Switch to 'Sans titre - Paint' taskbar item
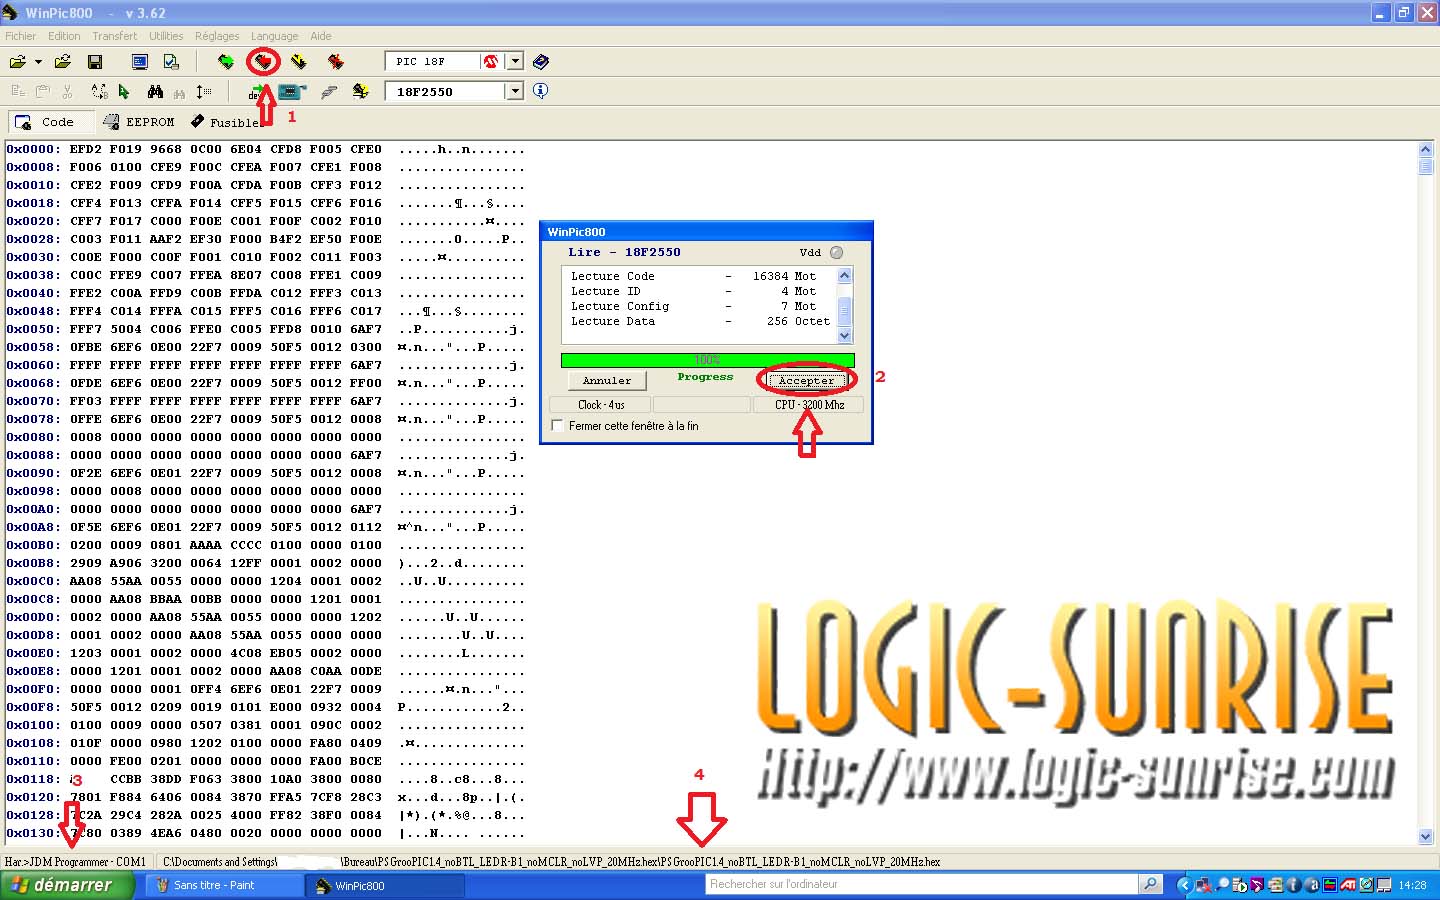This screenshot has height=900, width=1440. tap(225, 885)
